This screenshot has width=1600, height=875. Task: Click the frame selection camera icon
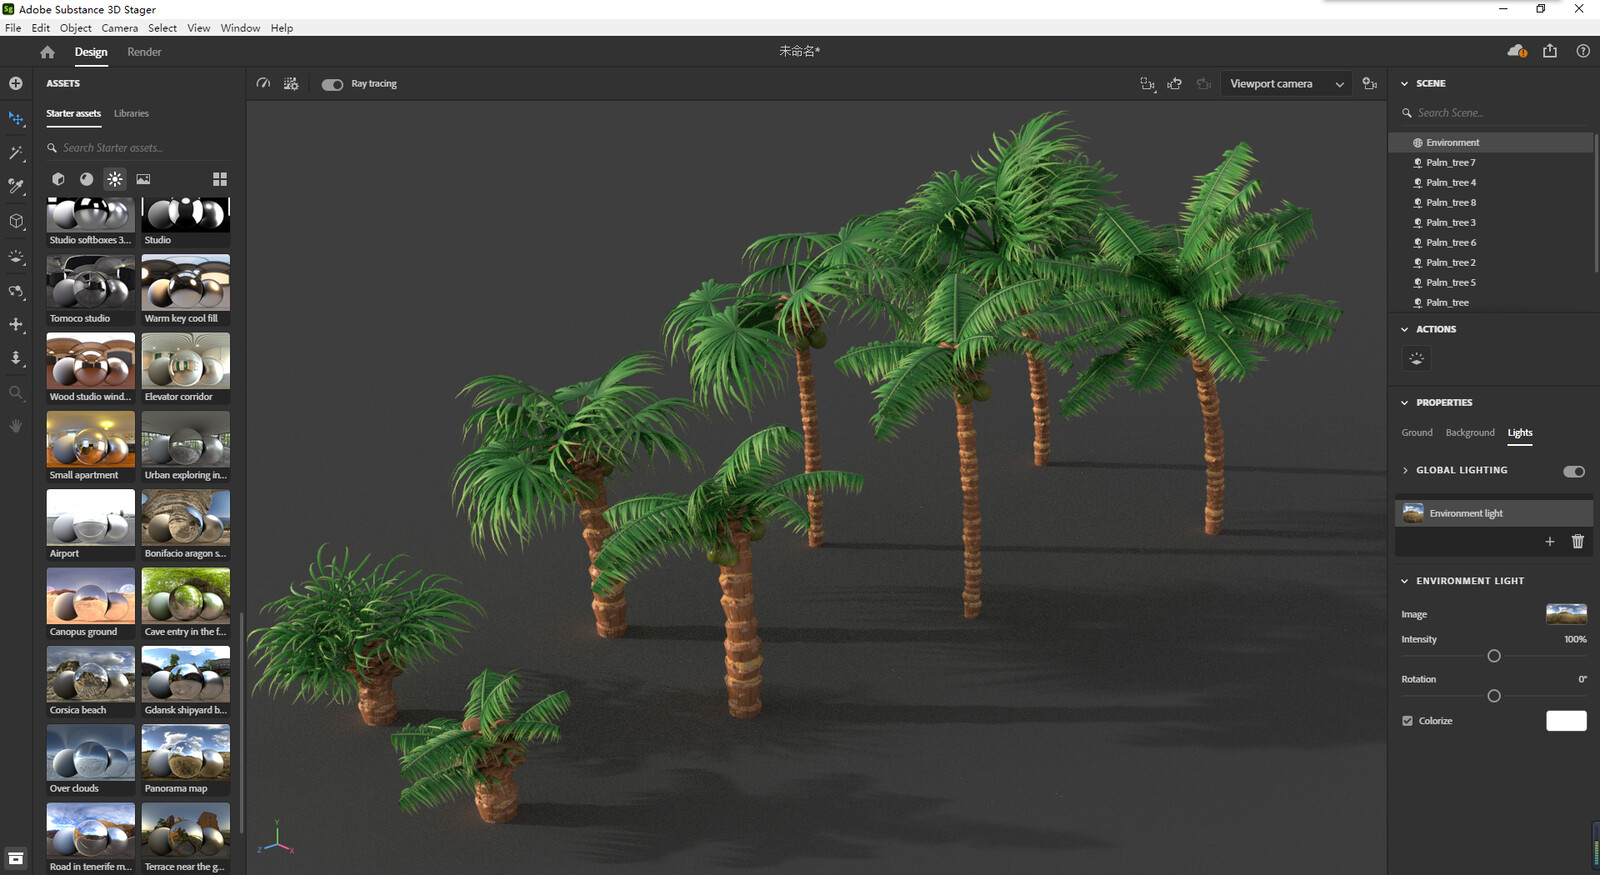(1148, 84)
